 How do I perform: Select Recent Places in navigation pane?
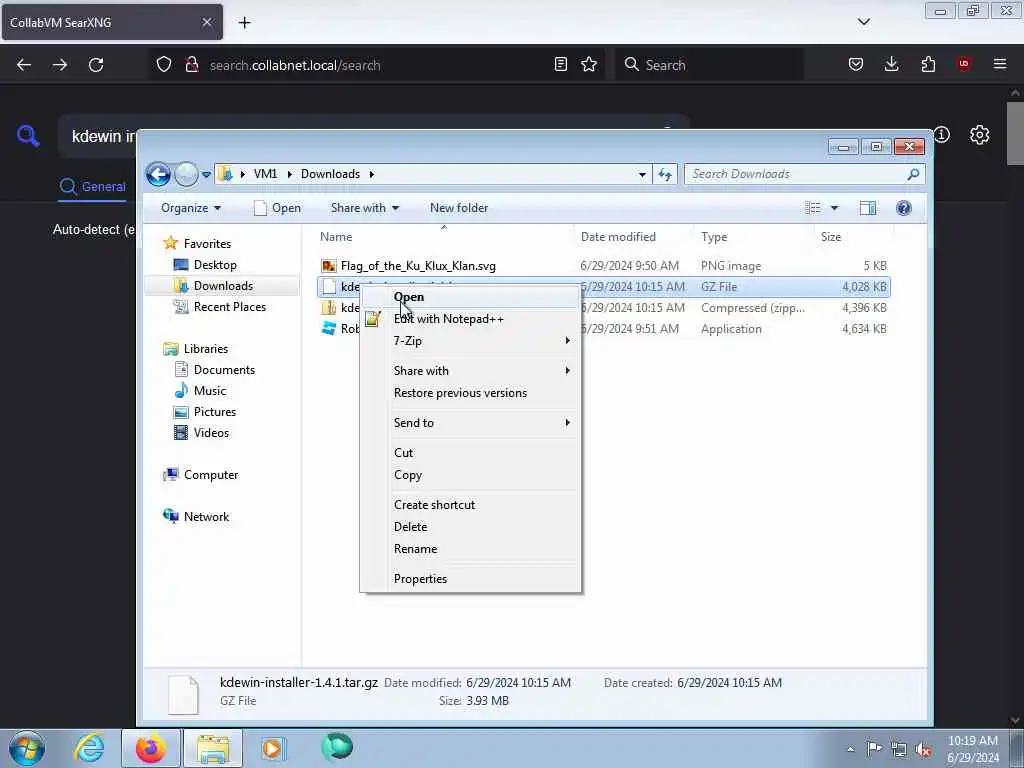click(229, 306)
